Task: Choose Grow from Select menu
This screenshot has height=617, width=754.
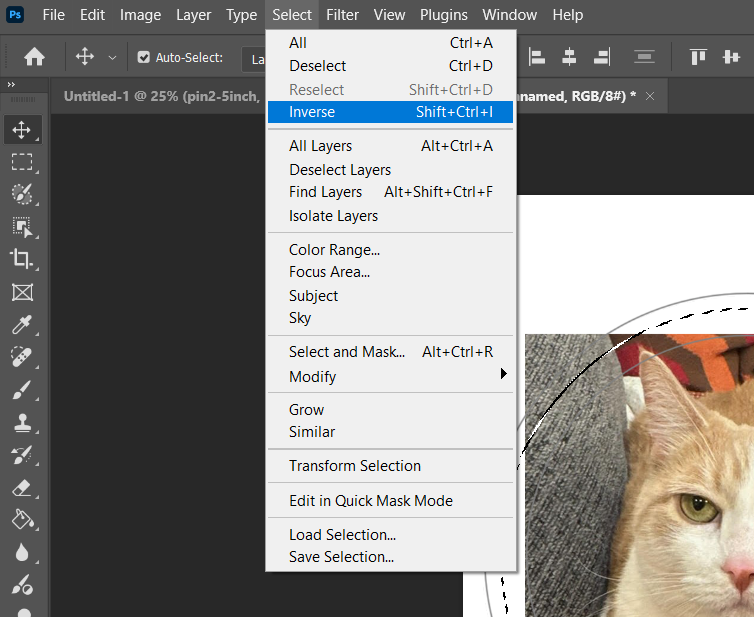Action: (x=390, y=409)
